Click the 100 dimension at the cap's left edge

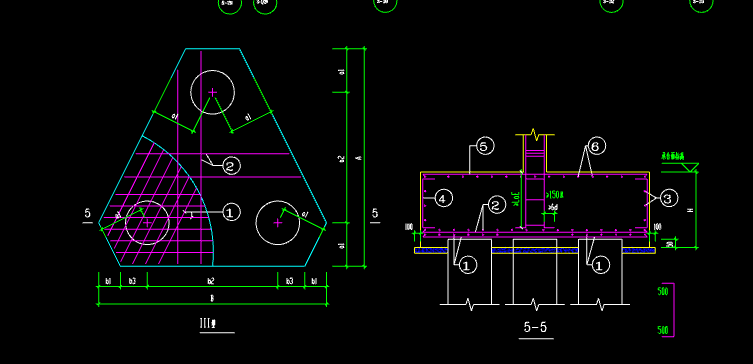[x=409, y=227]
